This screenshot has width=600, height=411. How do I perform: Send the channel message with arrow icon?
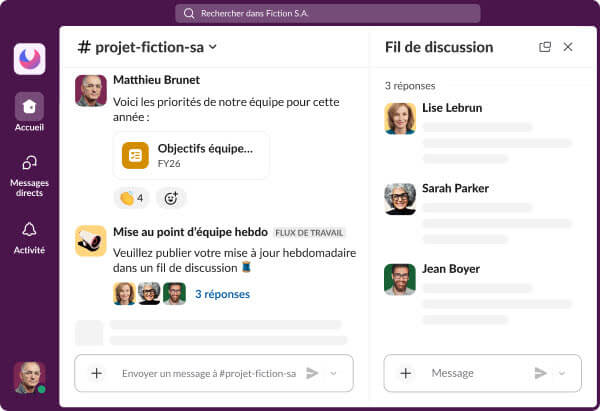pos(312,373)
